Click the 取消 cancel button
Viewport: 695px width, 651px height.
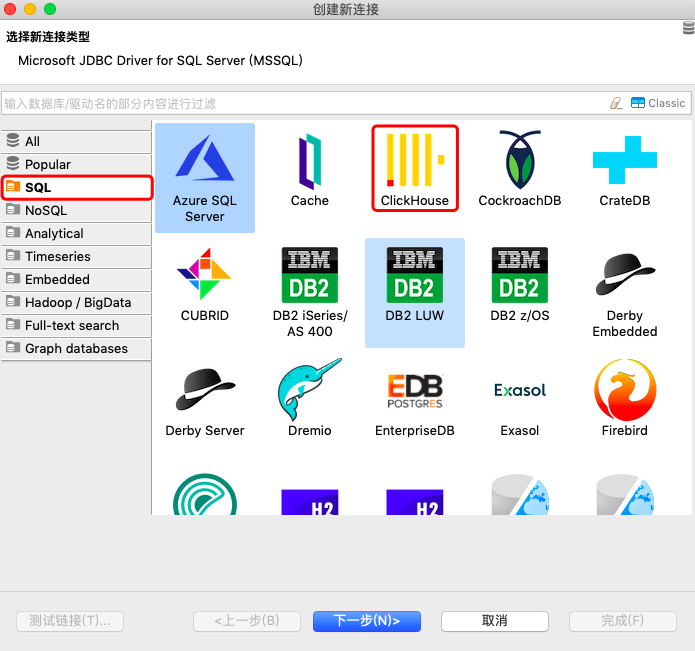(x=495, y=621)
